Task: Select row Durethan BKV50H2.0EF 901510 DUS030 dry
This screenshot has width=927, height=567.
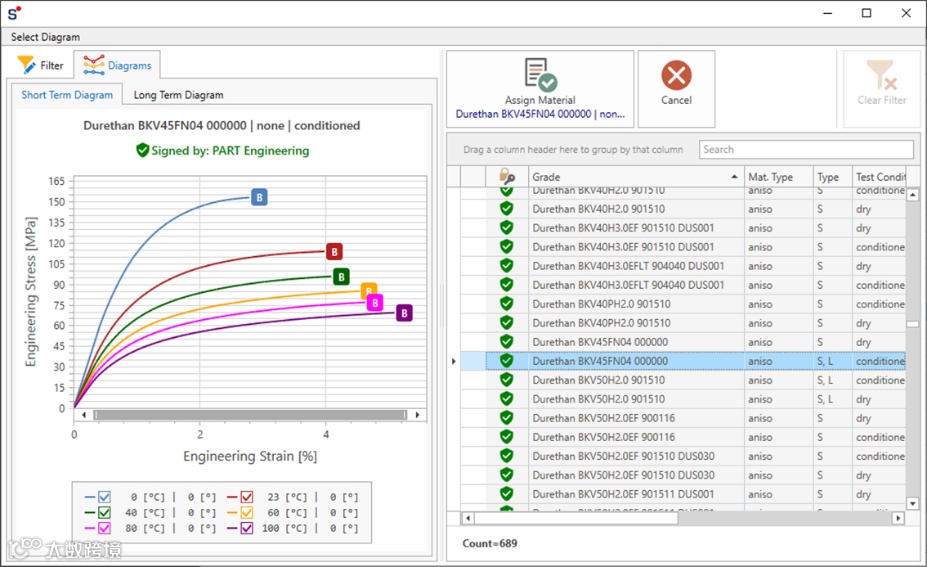Action: pyautogui.click(x=683, y=475)
